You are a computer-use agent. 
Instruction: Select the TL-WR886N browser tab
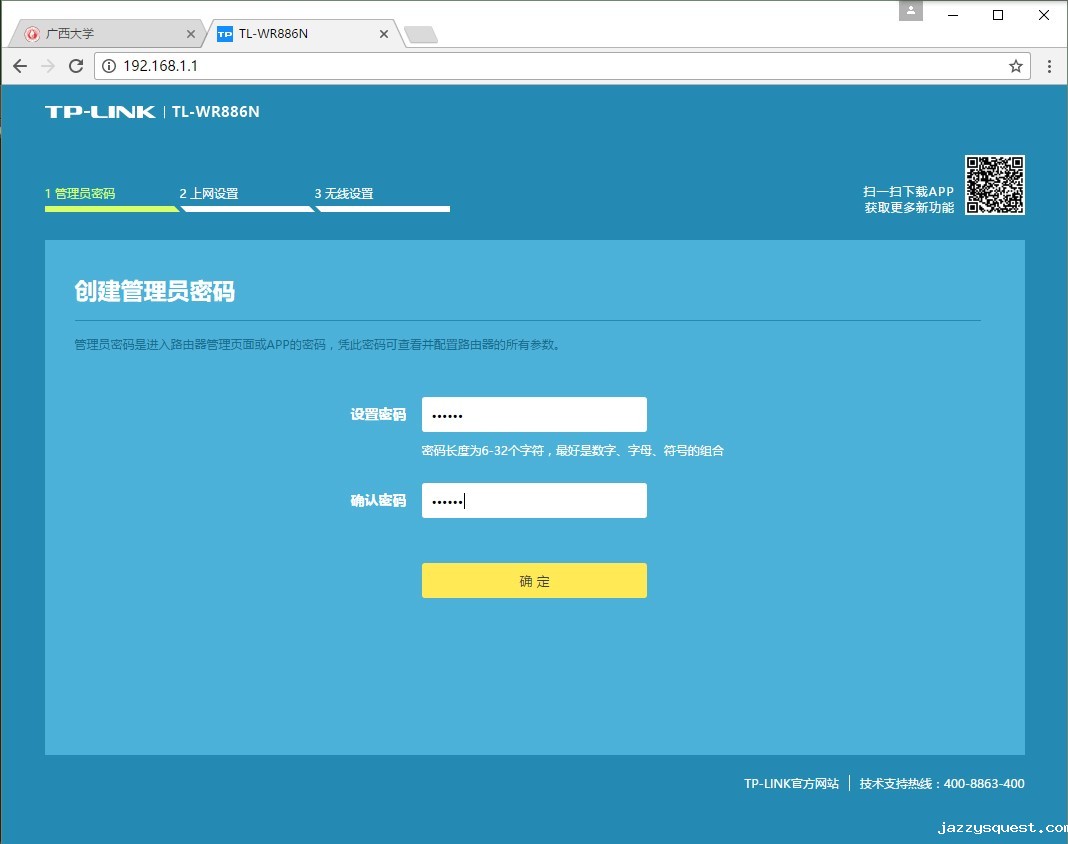(x=295, y=34)
